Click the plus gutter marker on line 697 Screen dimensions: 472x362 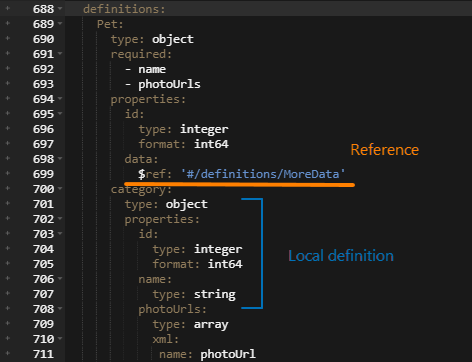8,143
